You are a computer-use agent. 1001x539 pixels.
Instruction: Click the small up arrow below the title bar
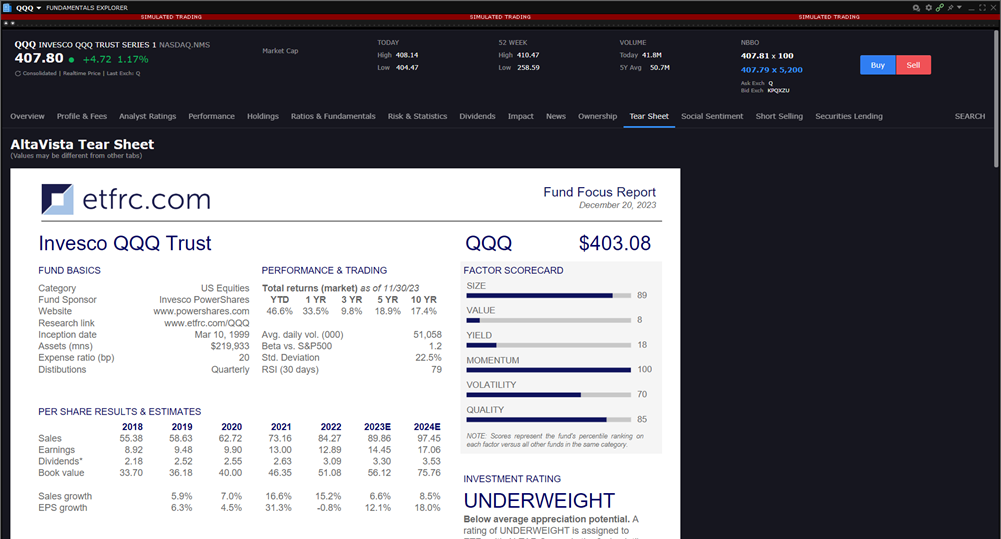point(6,23)
